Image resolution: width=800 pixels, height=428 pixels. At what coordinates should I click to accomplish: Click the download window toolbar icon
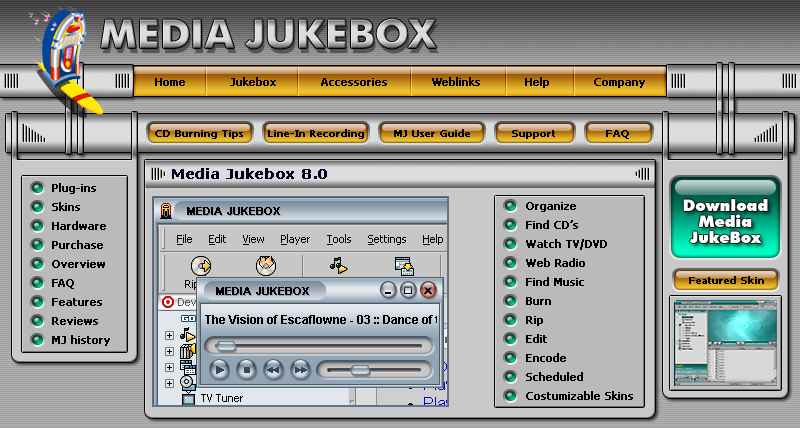404,266
